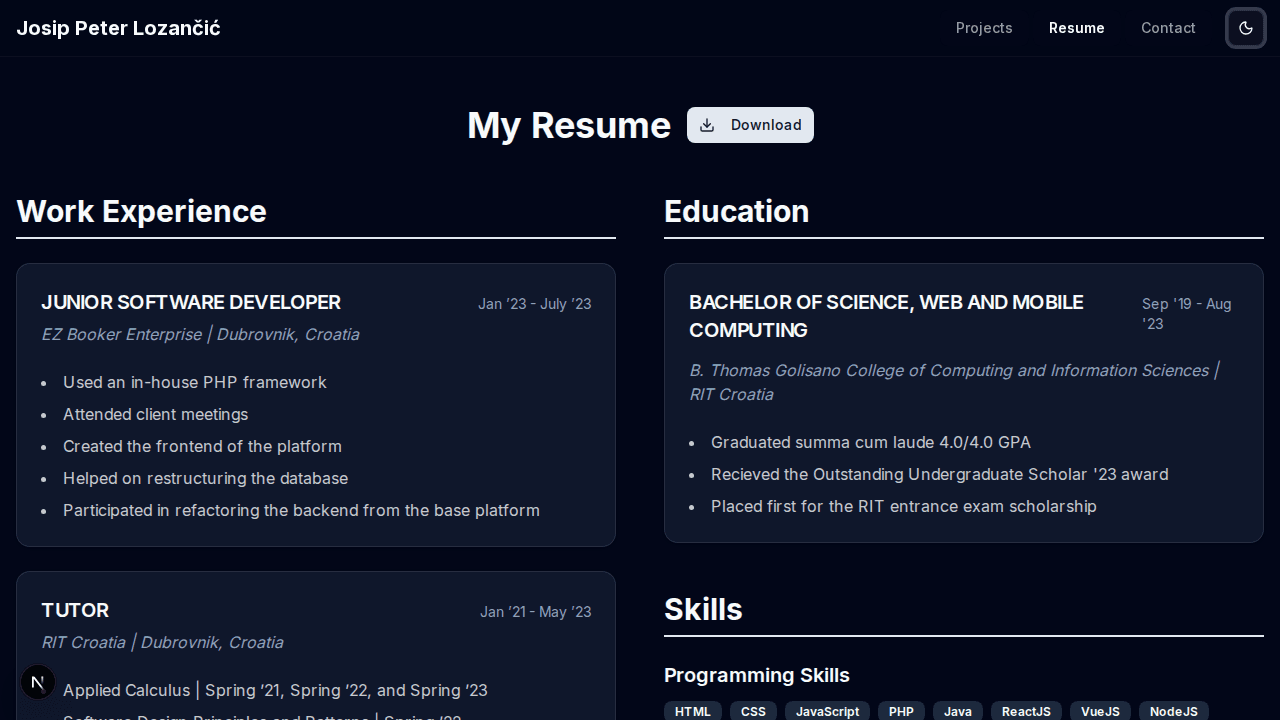Click the Josip Peter Lozančić site title
The image size is (1280, 720).
(x=118, y=28)
